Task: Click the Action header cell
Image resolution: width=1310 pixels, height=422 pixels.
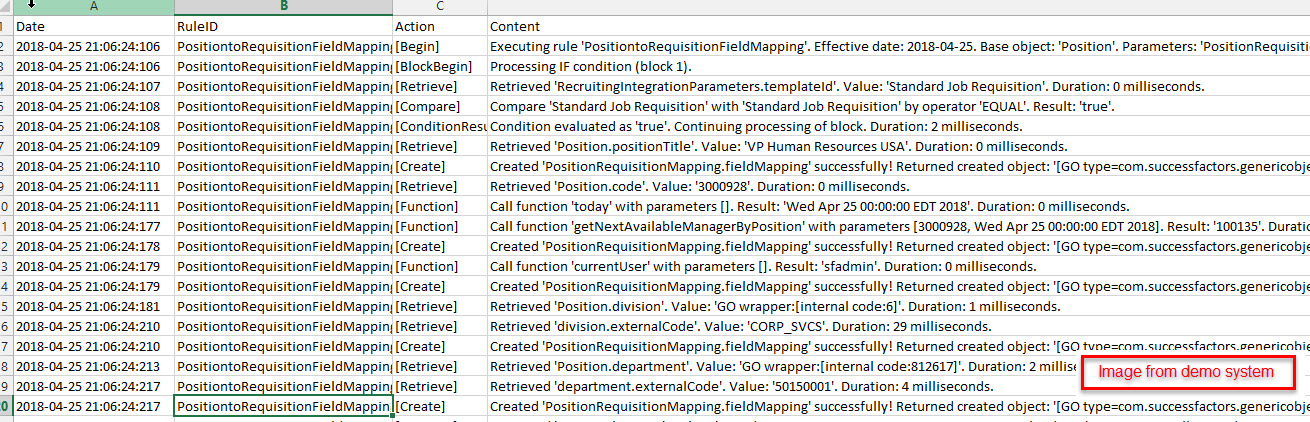Action: [440, 27]
